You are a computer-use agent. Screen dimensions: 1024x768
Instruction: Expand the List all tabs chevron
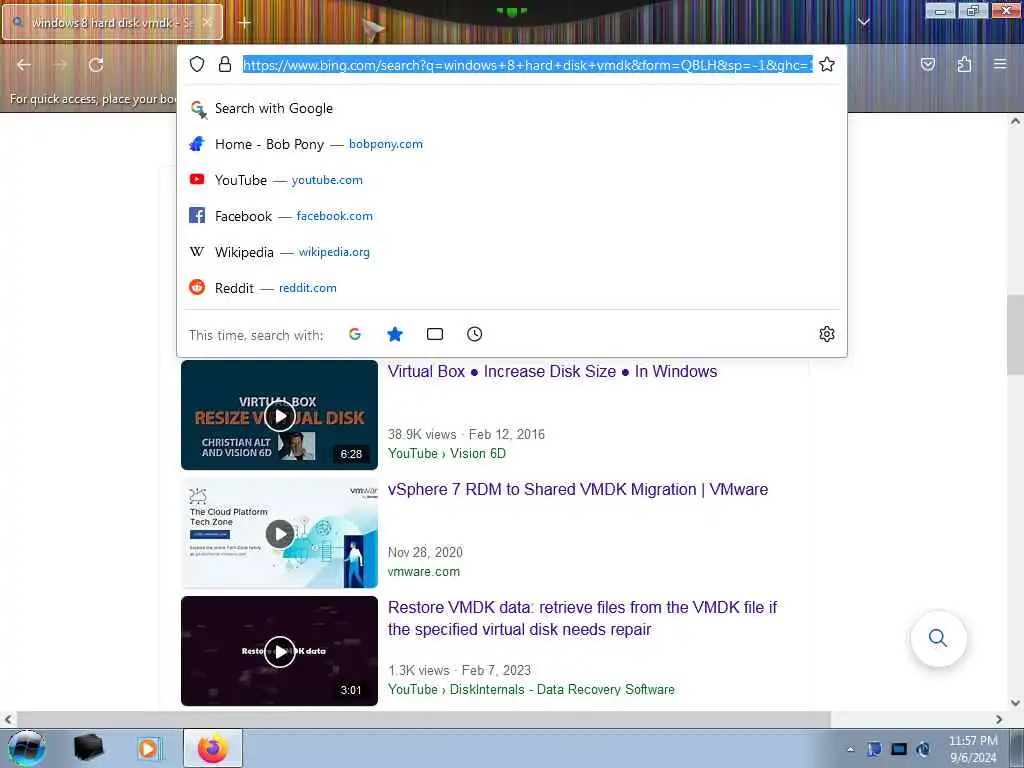pos(863,22)
